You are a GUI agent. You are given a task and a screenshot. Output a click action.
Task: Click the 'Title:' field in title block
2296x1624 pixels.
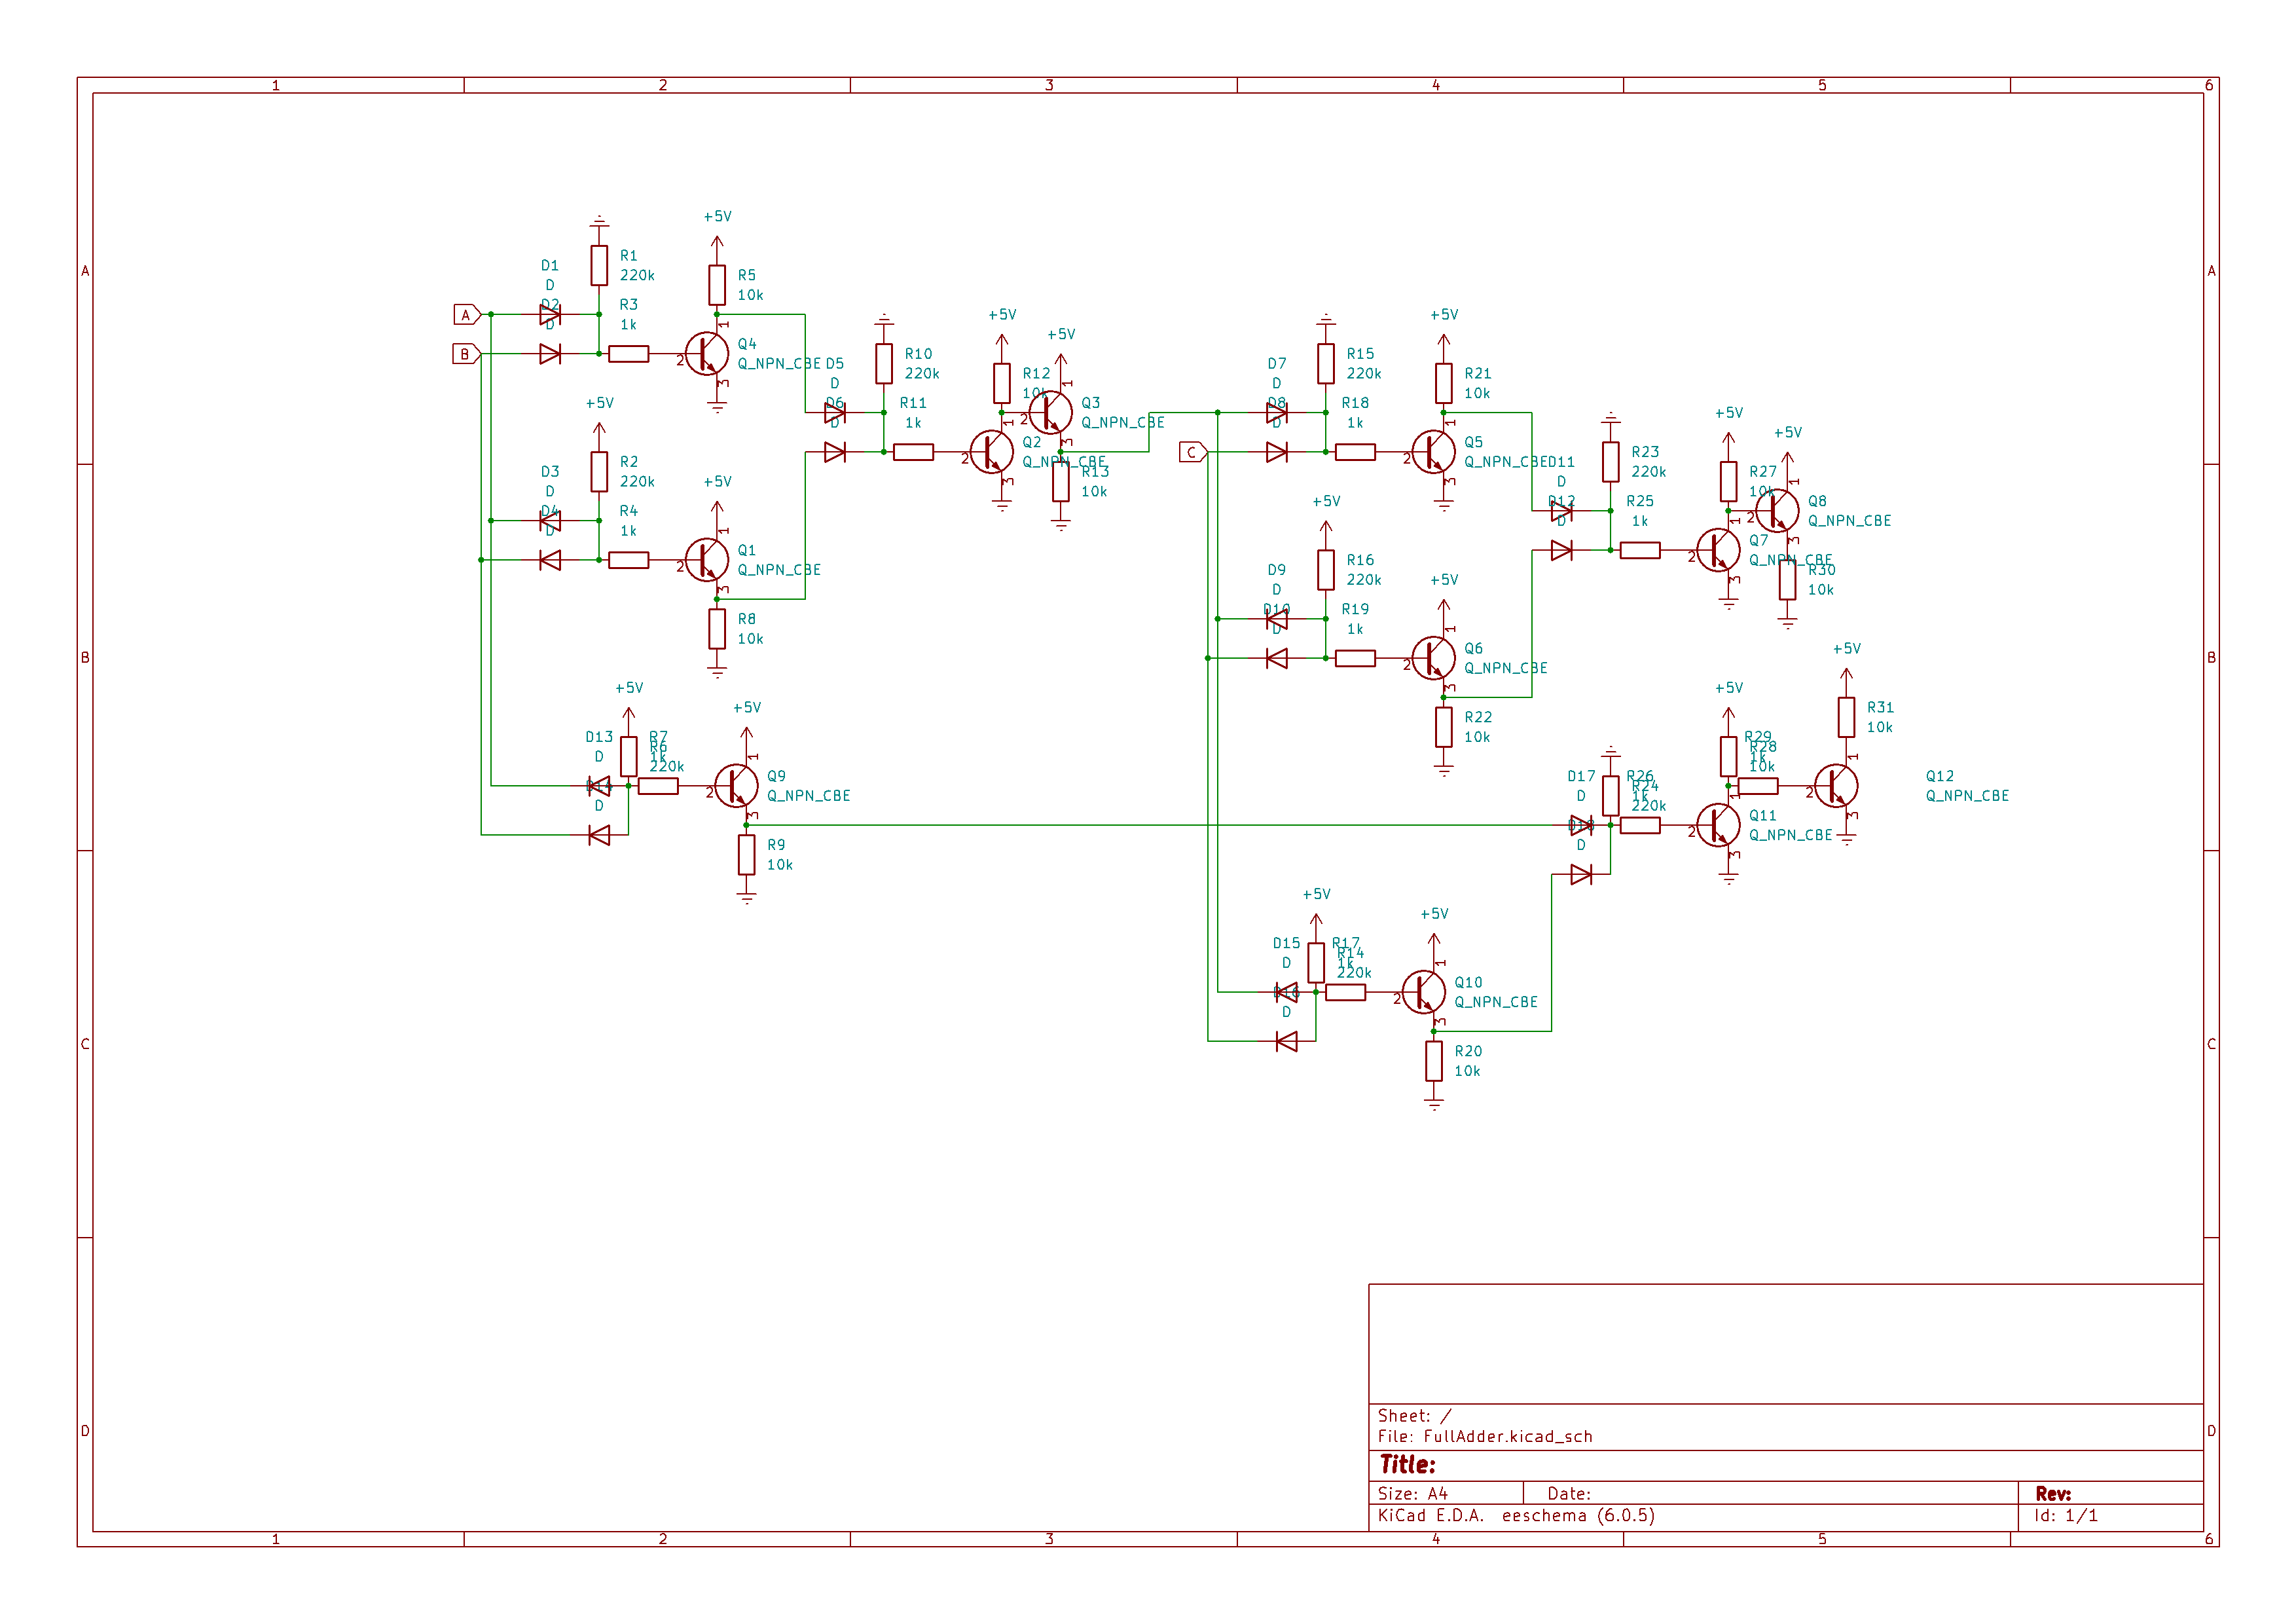tap(1407, 1464)
